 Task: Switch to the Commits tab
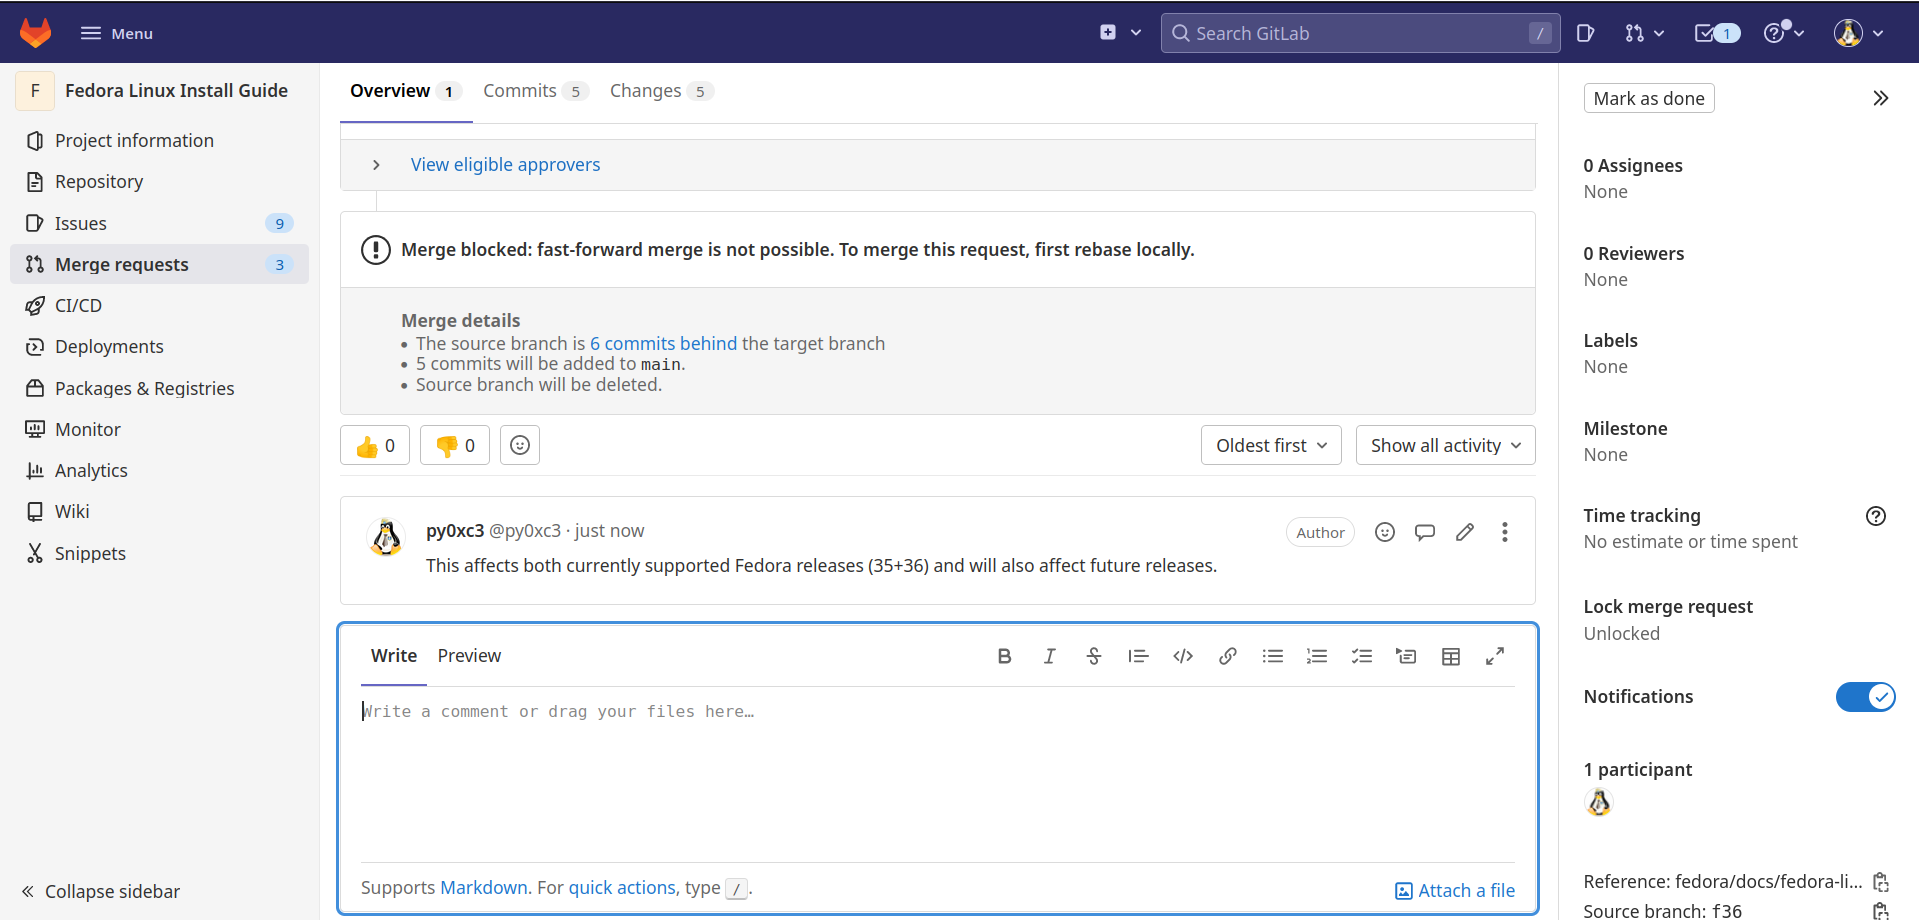[x=535, y=91]
